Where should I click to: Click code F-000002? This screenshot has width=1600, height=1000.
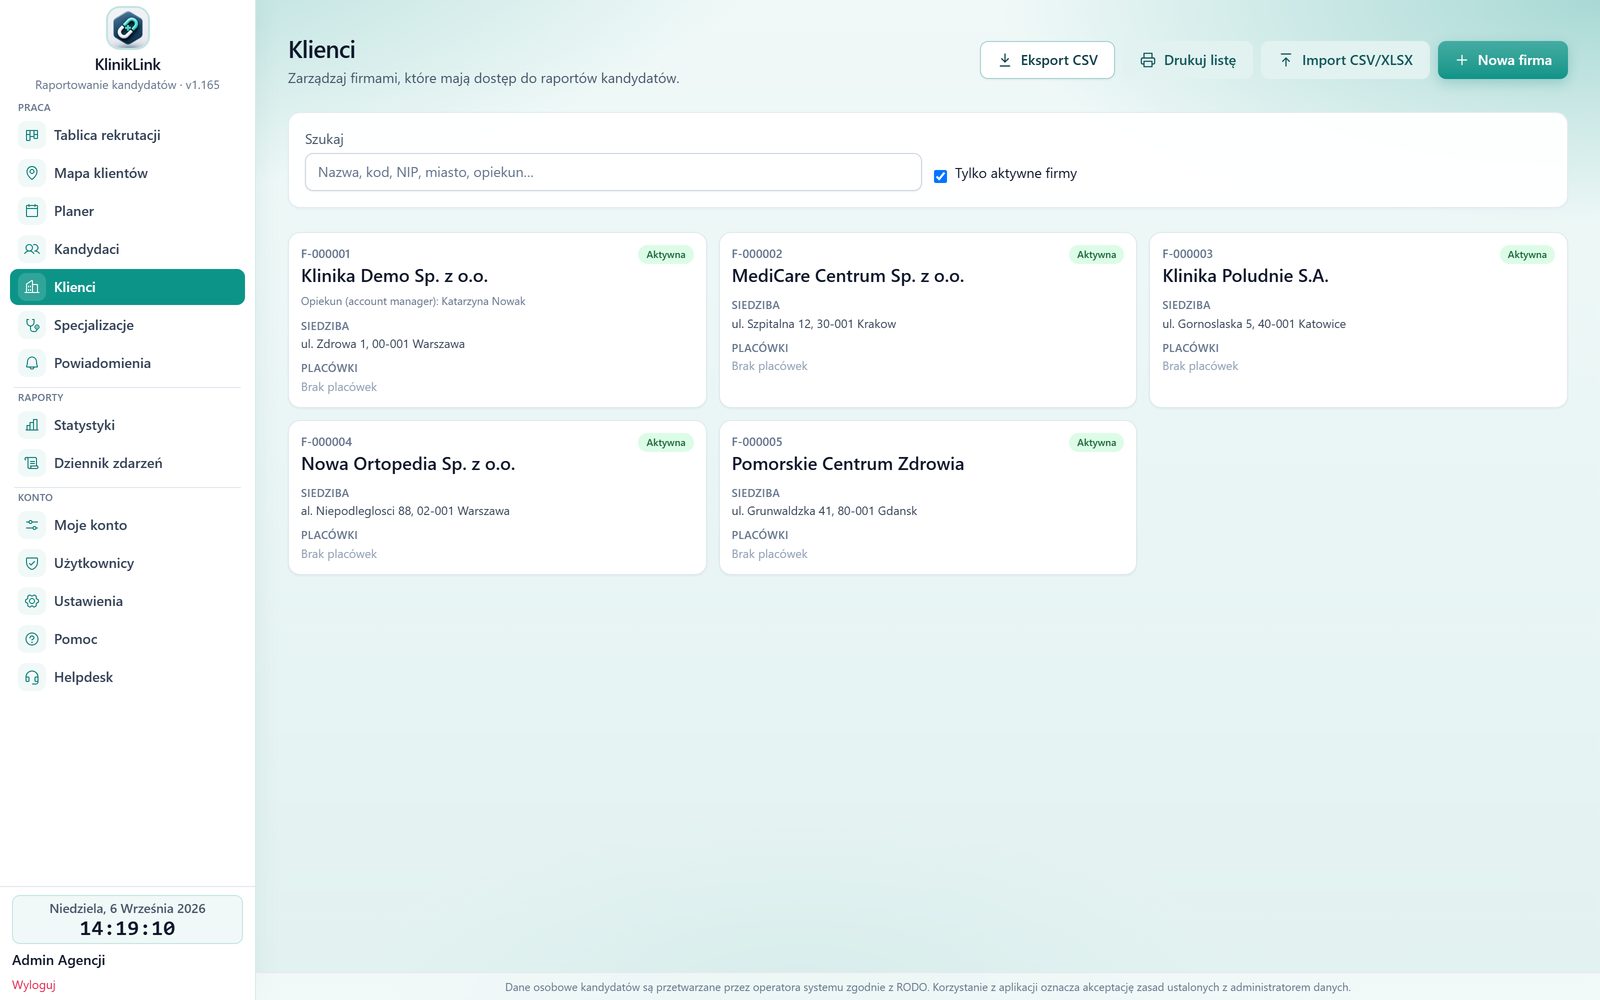(x=757, y=254)
